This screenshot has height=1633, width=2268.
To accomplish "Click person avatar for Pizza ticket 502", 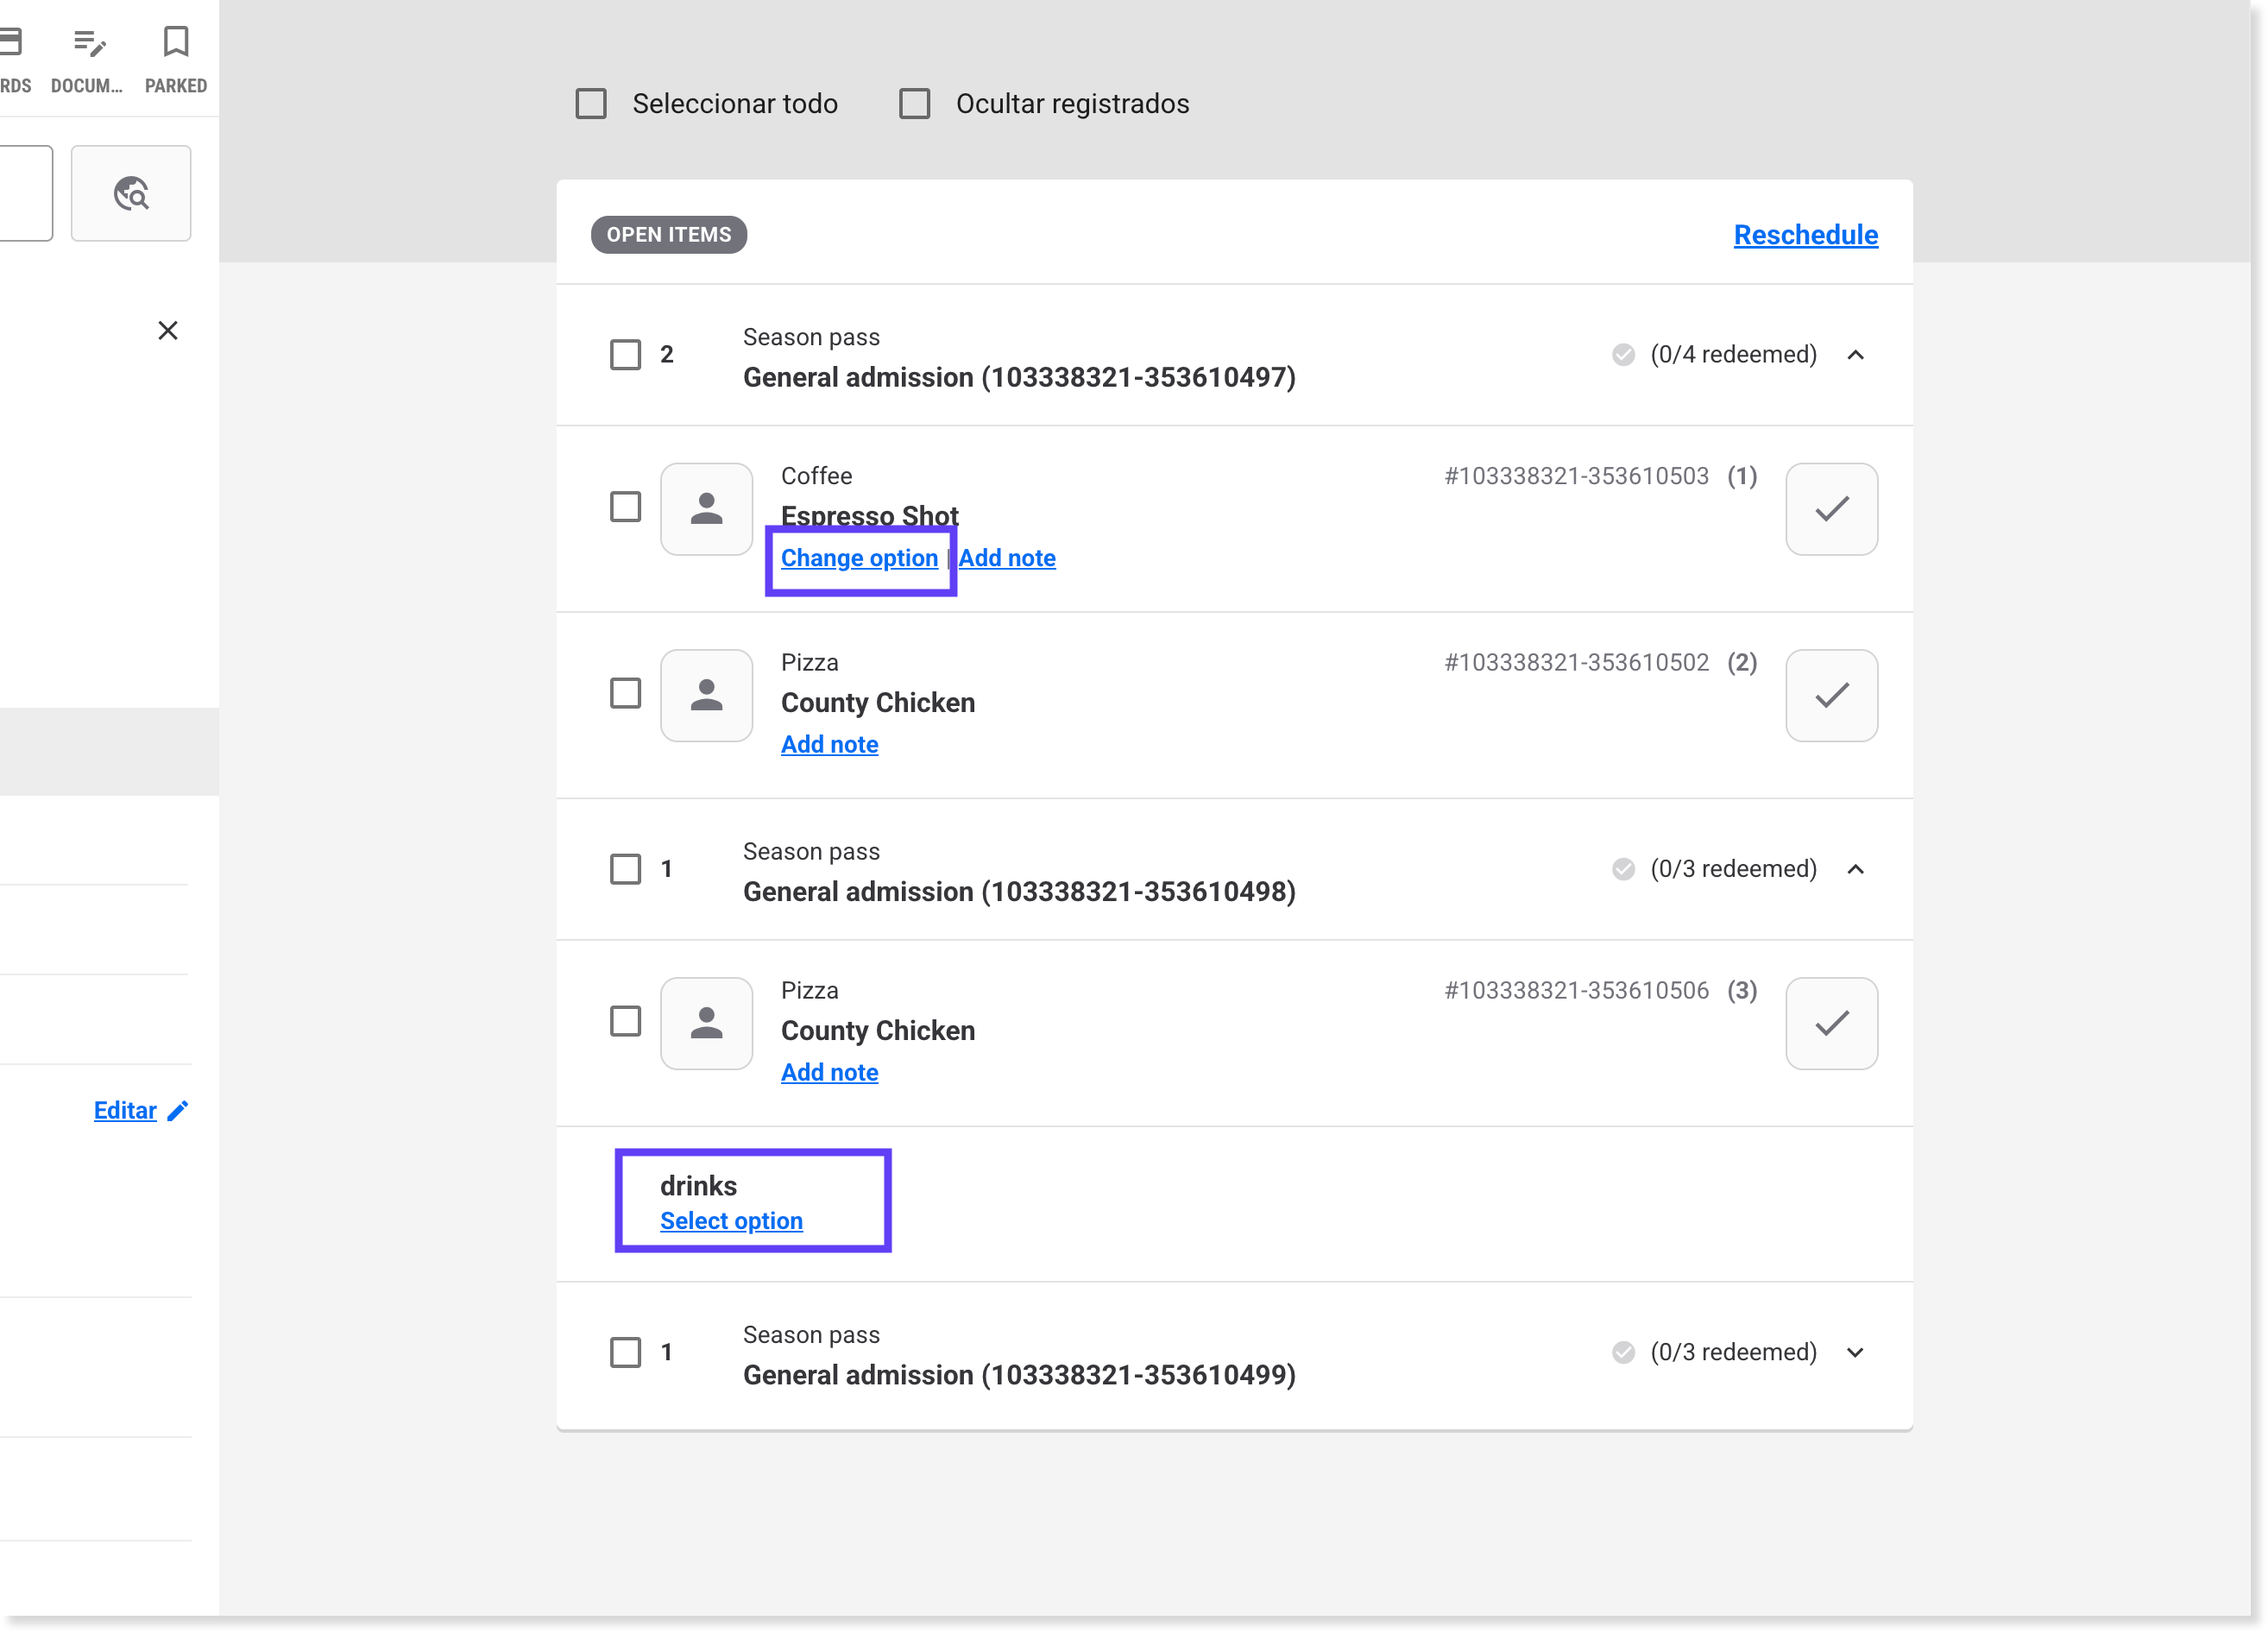I will pyautogui.click(x=706, y=695).
